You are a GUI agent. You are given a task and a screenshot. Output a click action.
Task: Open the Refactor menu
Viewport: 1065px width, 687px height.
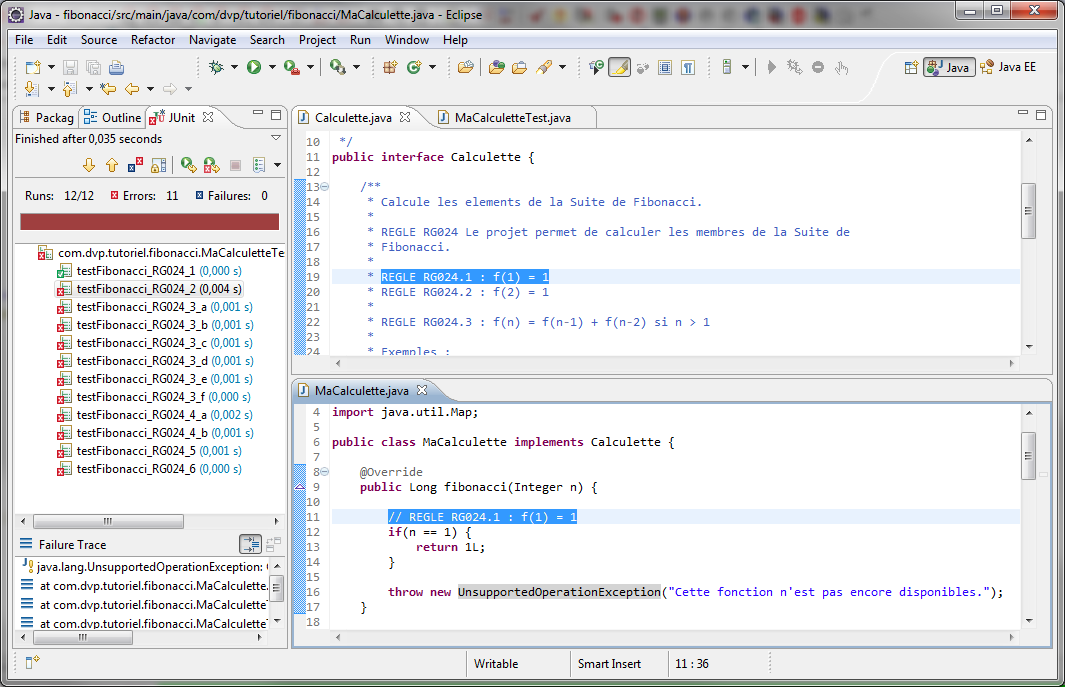pos(152,40)
